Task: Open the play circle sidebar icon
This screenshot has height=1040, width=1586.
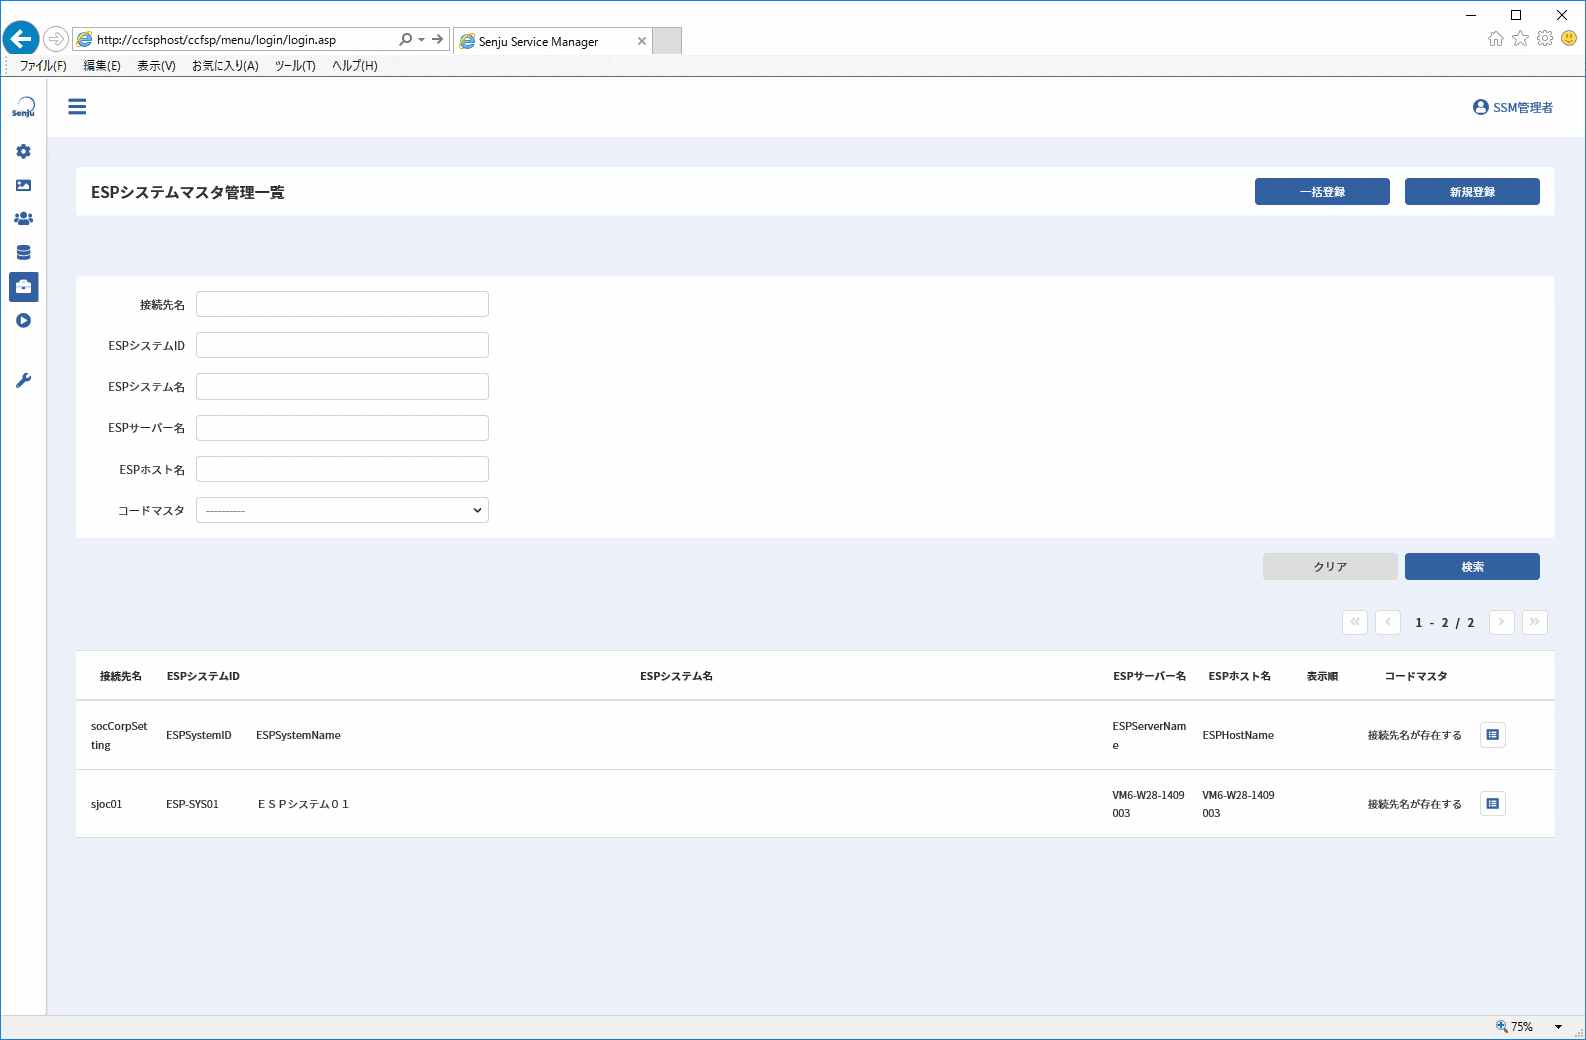Action: (24, 321)
